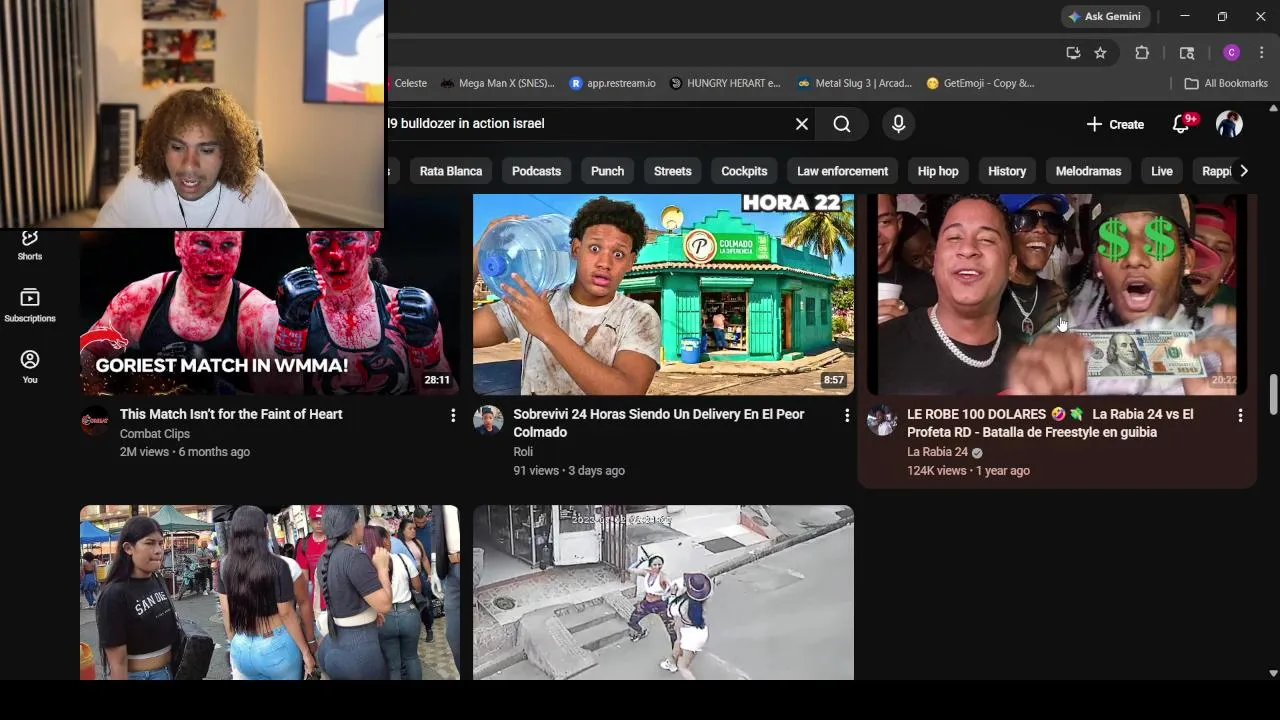The height and width of the screenshot is (720, 1280).
Task: Advance chips with right chevron arrow
Action: coord(1243,171)
